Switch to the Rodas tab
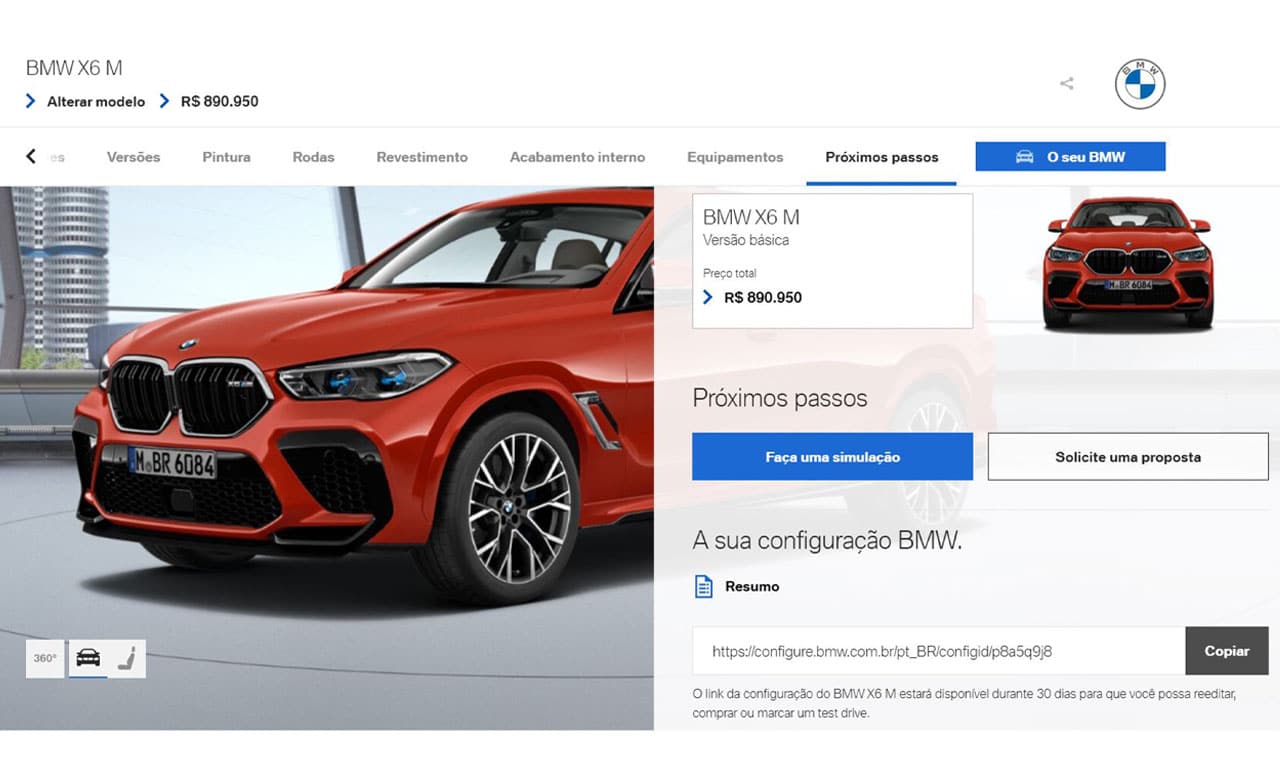The height and width of the screenshot is (768, 1280). (313, 157)
